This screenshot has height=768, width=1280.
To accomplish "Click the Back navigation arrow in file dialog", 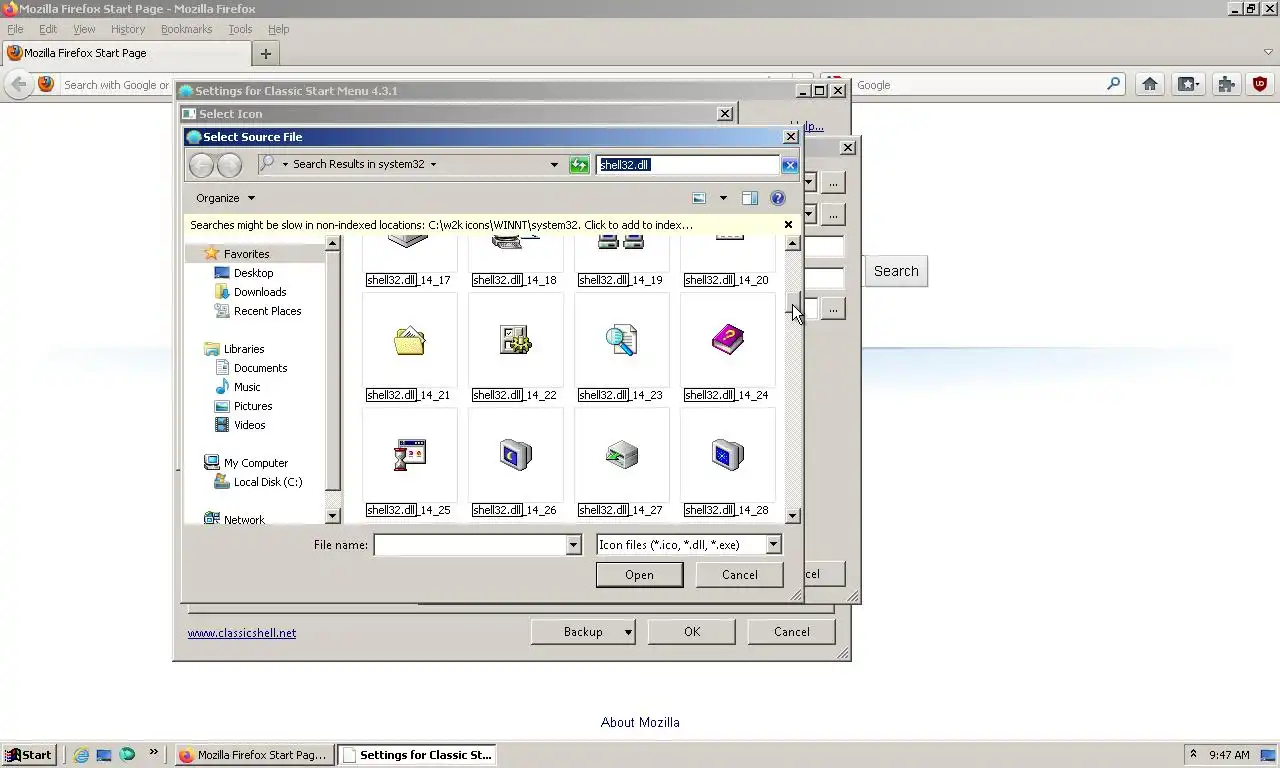I will point(202,165).
